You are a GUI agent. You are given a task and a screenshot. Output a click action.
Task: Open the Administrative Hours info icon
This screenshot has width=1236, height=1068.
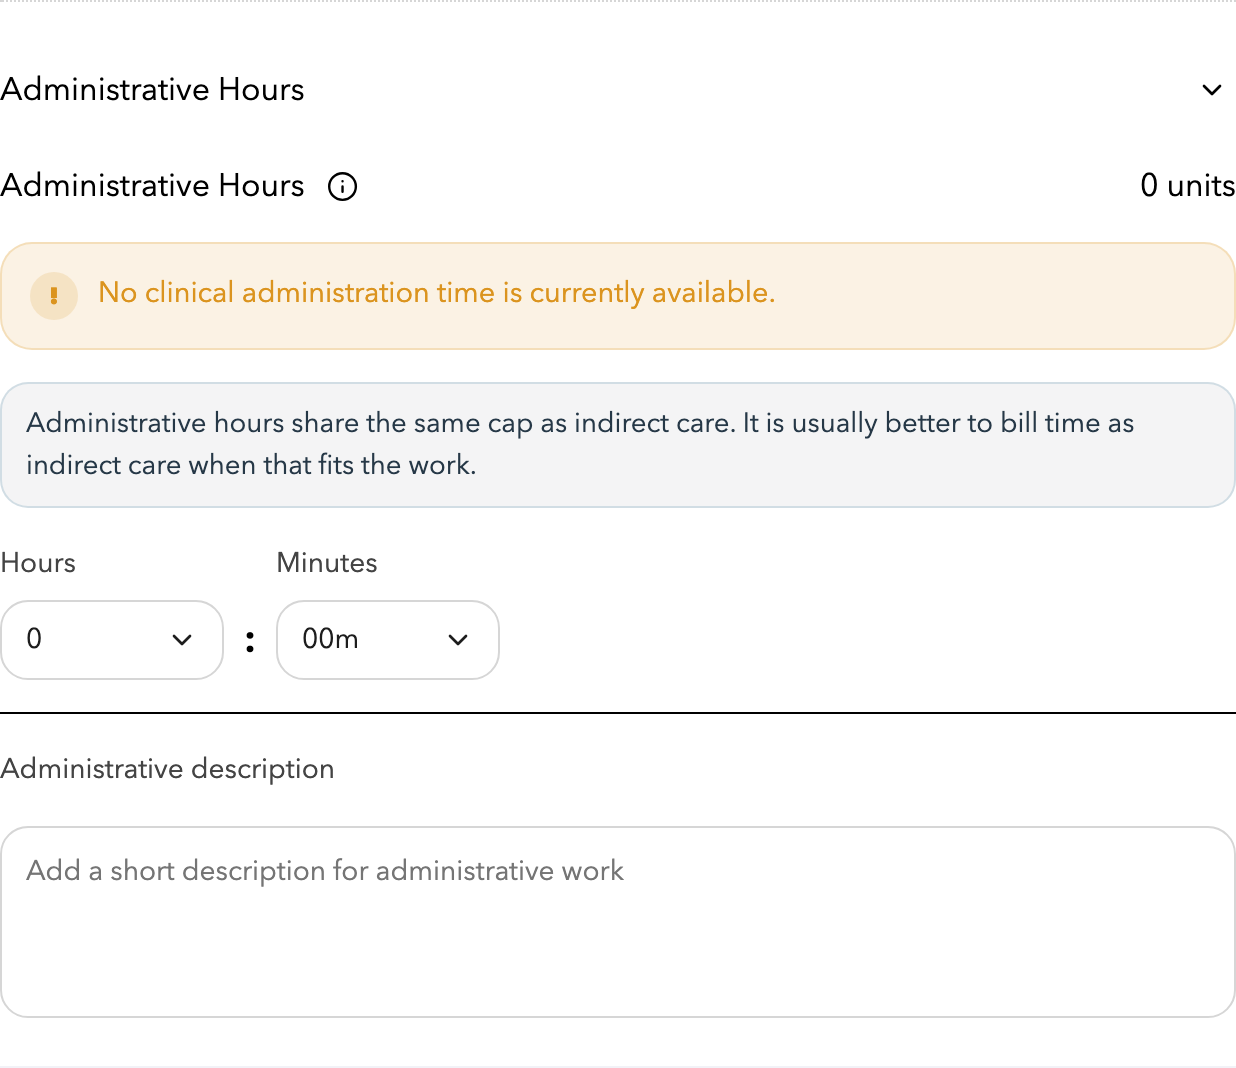tap(343, 187)
